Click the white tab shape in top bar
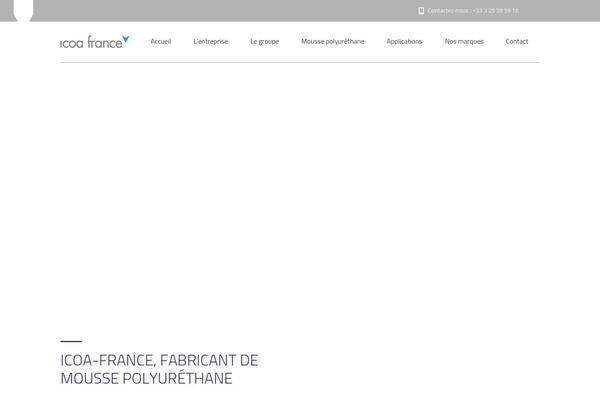600x400 pixels. (23, 10)
